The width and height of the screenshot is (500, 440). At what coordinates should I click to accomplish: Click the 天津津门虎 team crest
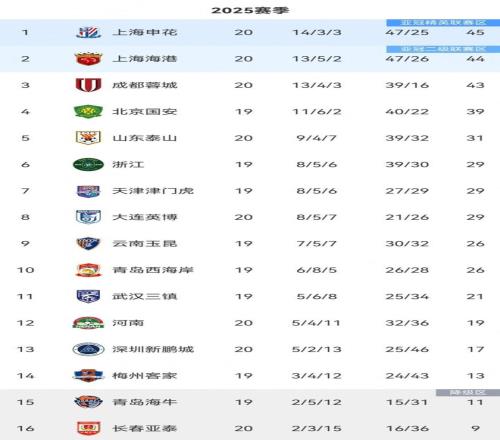pos(88,191)
